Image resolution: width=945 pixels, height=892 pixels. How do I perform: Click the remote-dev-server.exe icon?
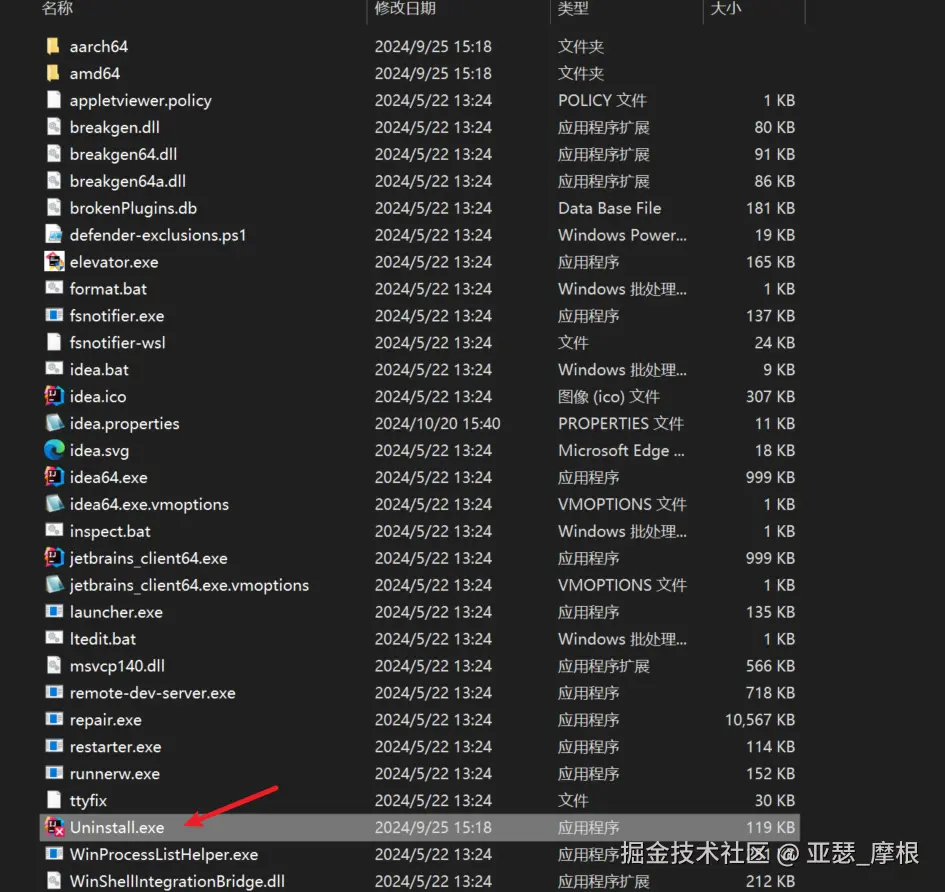(54, 692)
